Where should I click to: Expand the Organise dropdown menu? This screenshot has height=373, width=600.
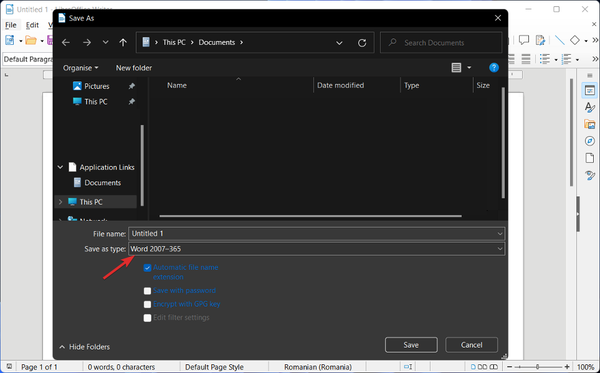(80, 68)
